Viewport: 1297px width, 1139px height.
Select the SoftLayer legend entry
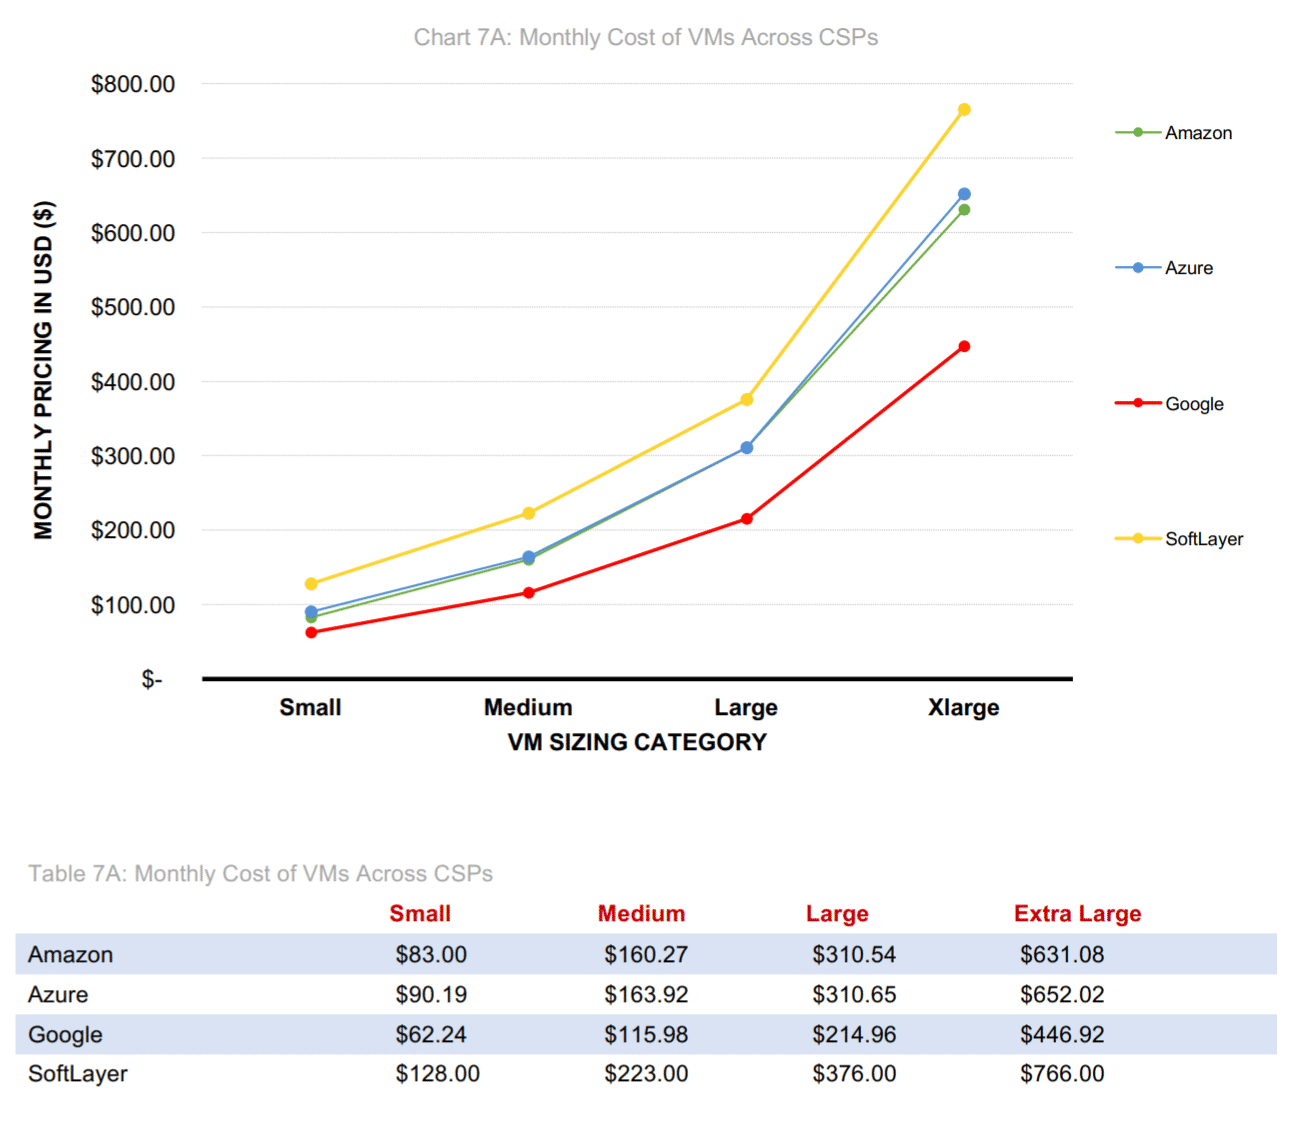click(1179, 539)
